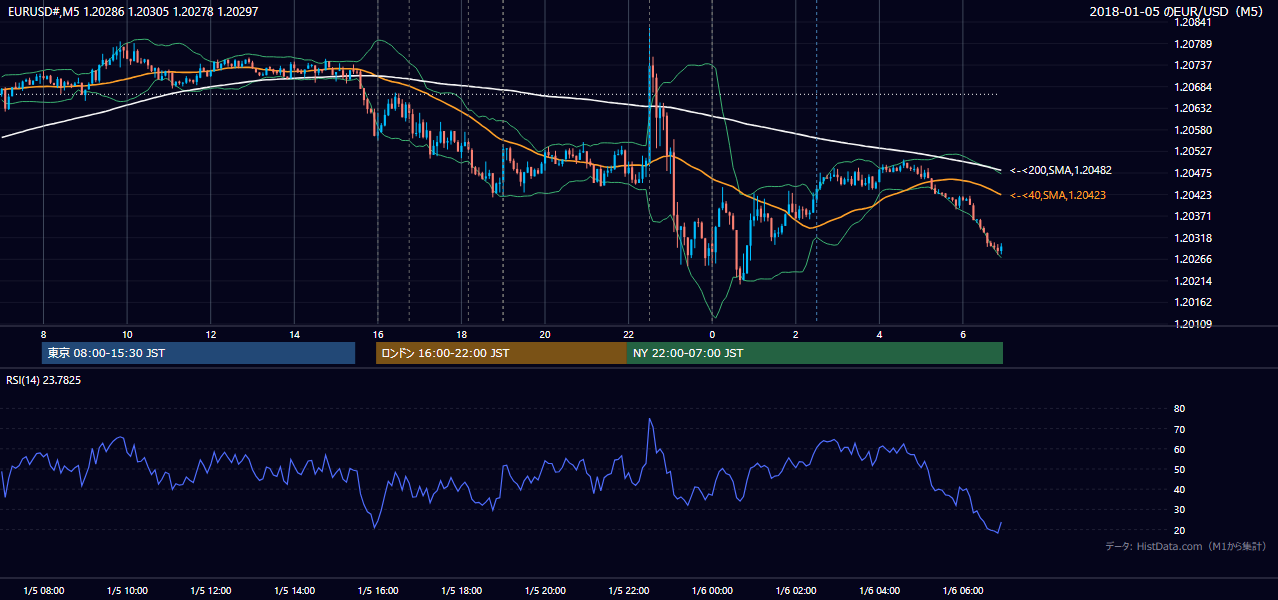
Task: Click hour tick 22 under price chart
Action: [628, 334]
